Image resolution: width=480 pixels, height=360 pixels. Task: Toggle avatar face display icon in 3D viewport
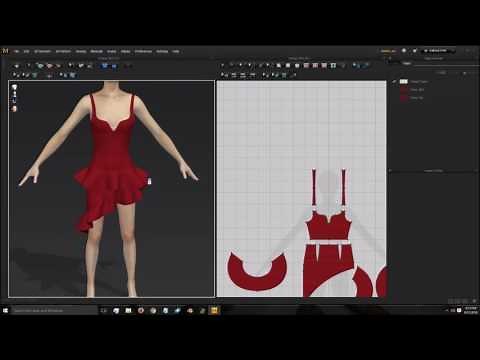point(14,109)
